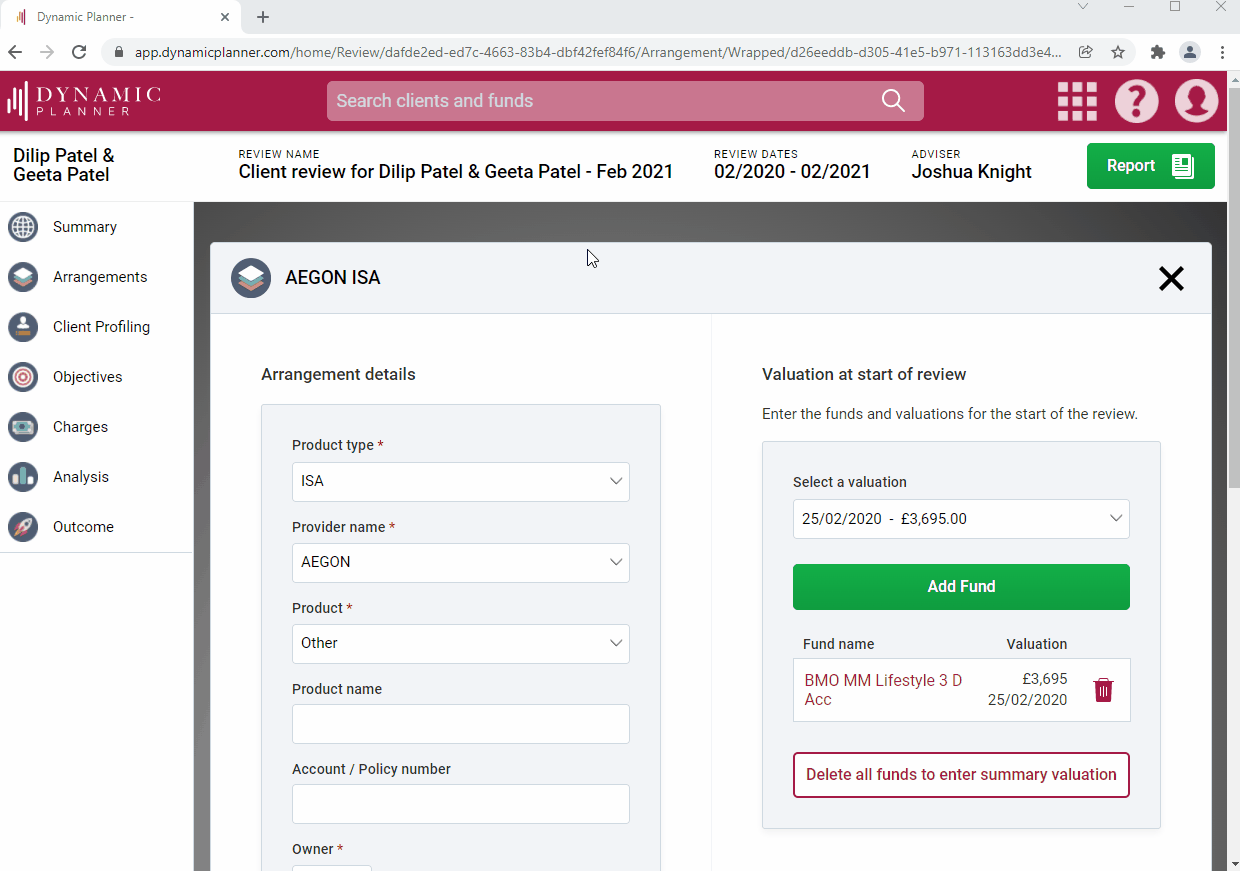Go back in browser history
Image resolution: width=1240 pixels, height=871 pixels.
click(15, 52)
